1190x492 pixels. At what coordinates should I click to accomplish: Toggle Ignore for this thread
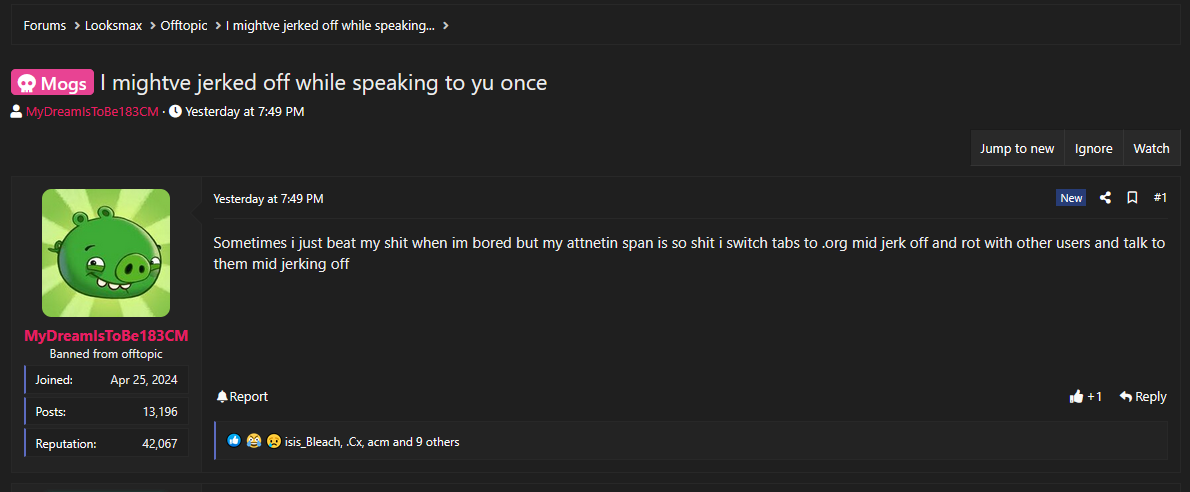pyautogui.click(x=1093, y=148)
